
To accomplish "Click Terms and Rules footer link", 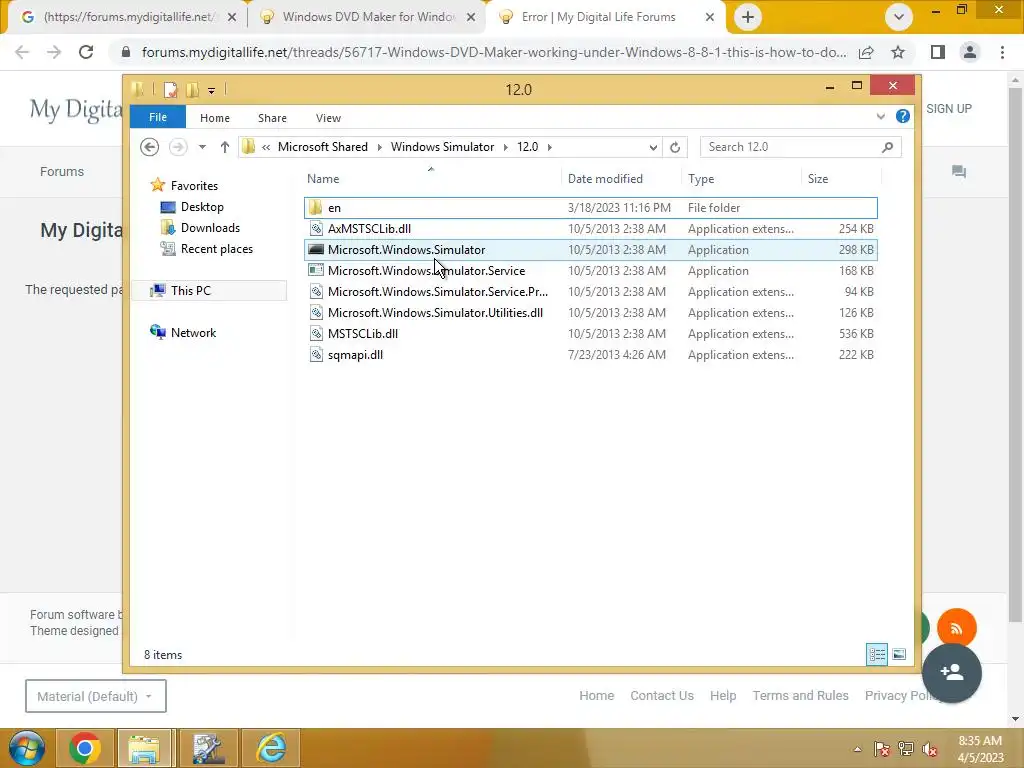I will (800, 696).
